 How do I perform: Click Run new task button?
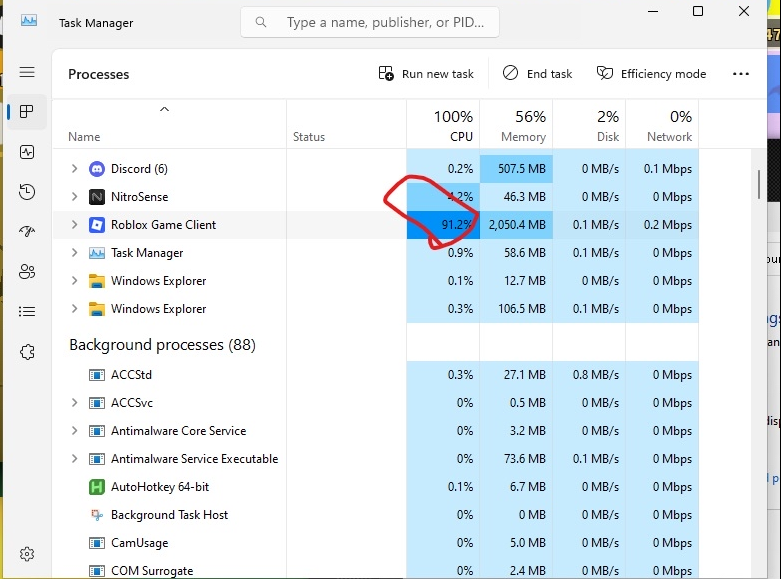[426, 74]
